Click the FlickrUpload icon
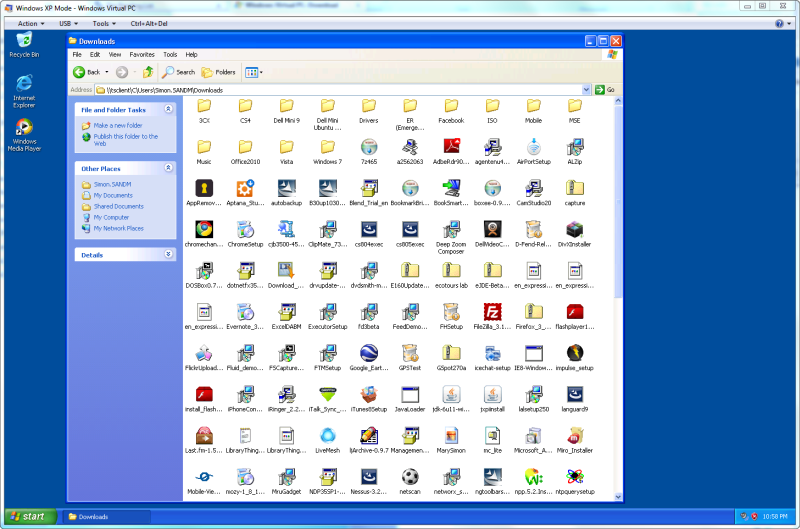The image size is (800, 529). click(x=204, y=353)
